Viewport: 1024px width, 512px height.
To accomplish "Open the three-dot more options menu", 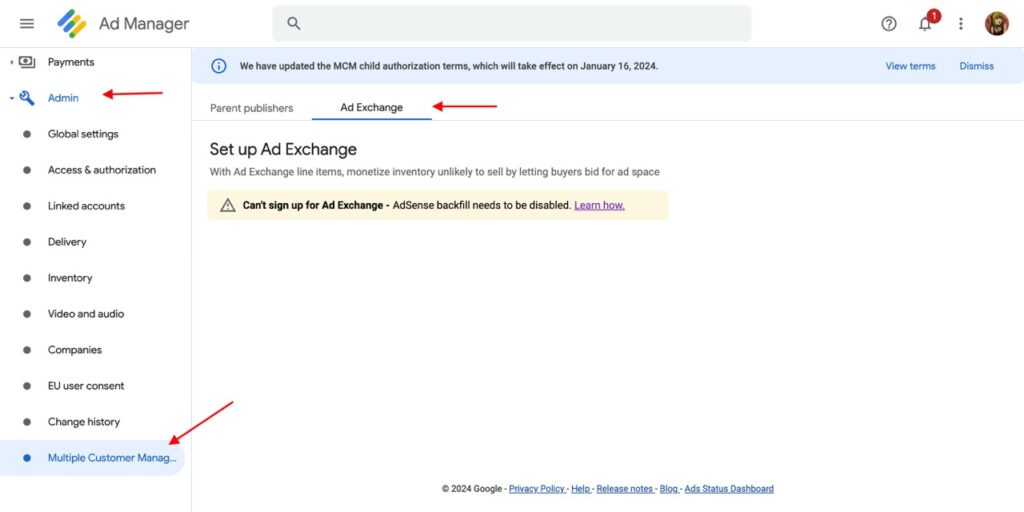I will point(961,24).
